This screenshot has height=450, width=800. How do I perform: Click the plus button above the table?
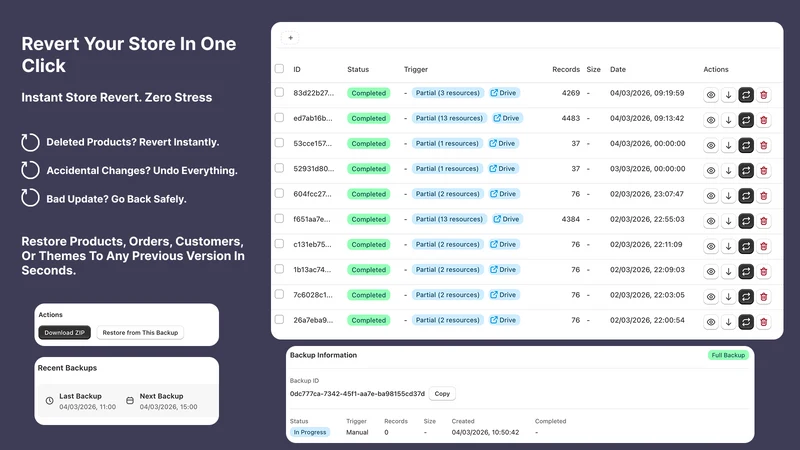(x=290, y=38)
